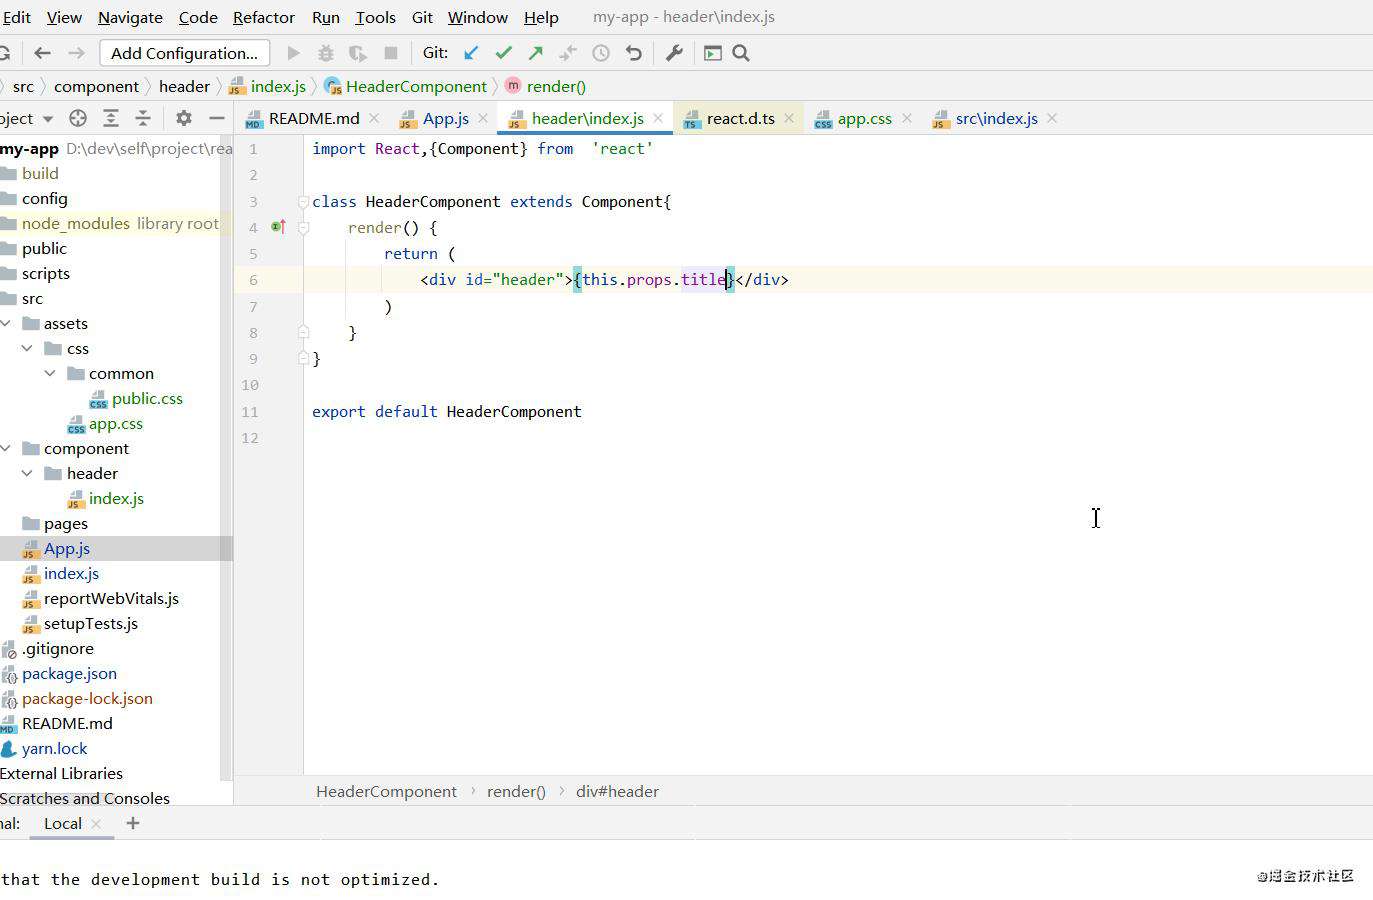
Task: Open the Code menu
Action: click(x=198, y=17)
